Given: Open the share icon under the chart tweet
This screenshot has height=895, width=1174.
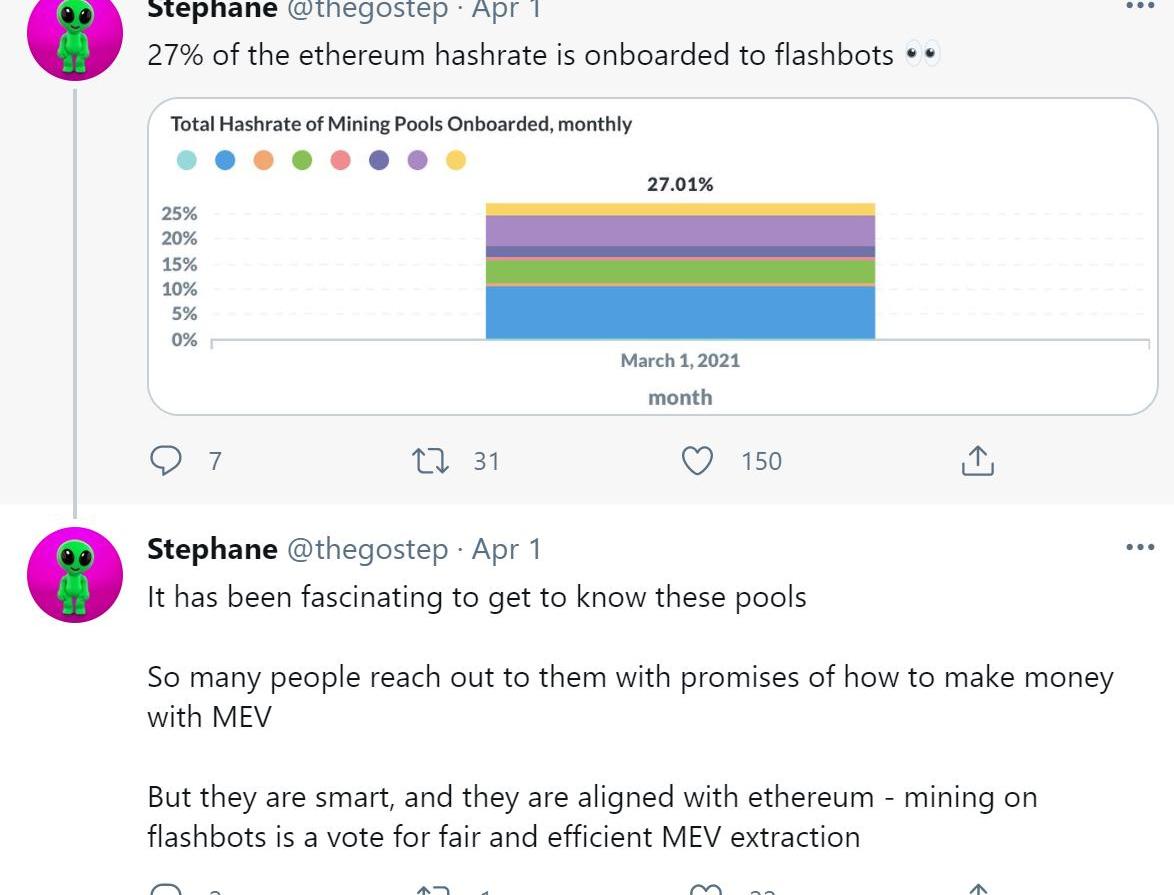Looking at the screenshot, I should (x=977, y=461).
